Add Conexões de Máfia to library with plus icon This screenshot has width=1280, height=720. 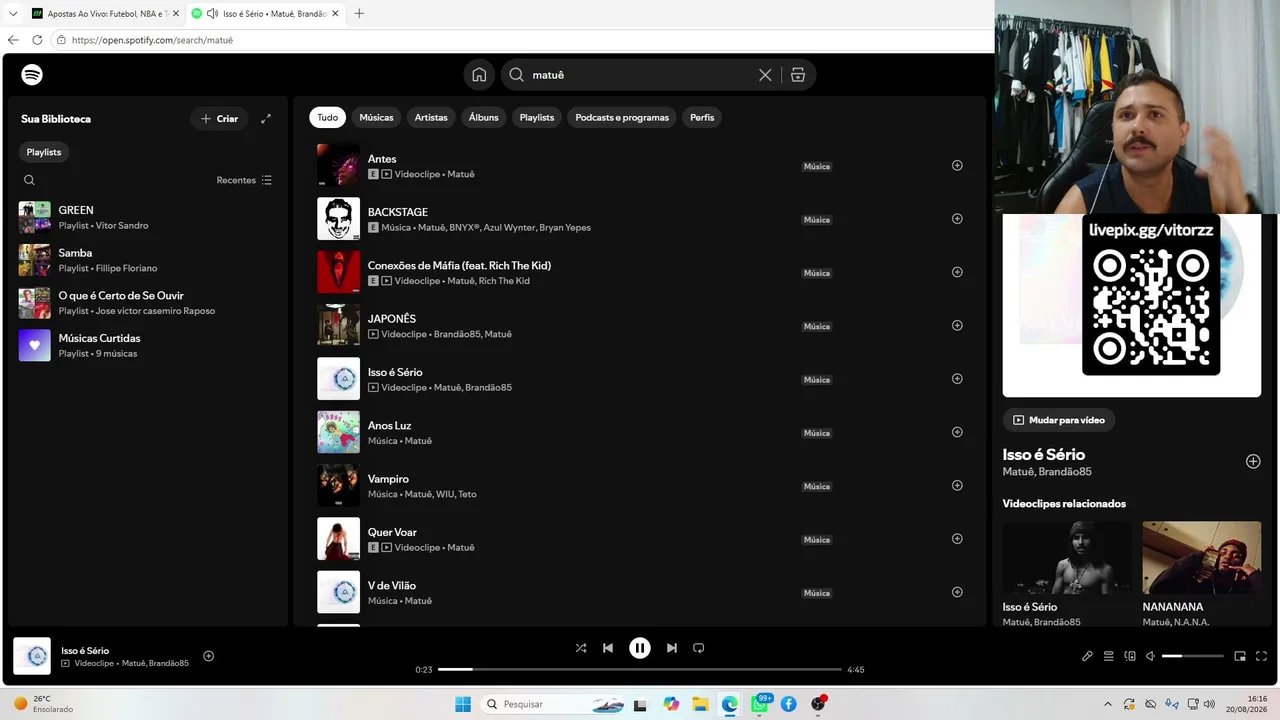pos(957,272)
